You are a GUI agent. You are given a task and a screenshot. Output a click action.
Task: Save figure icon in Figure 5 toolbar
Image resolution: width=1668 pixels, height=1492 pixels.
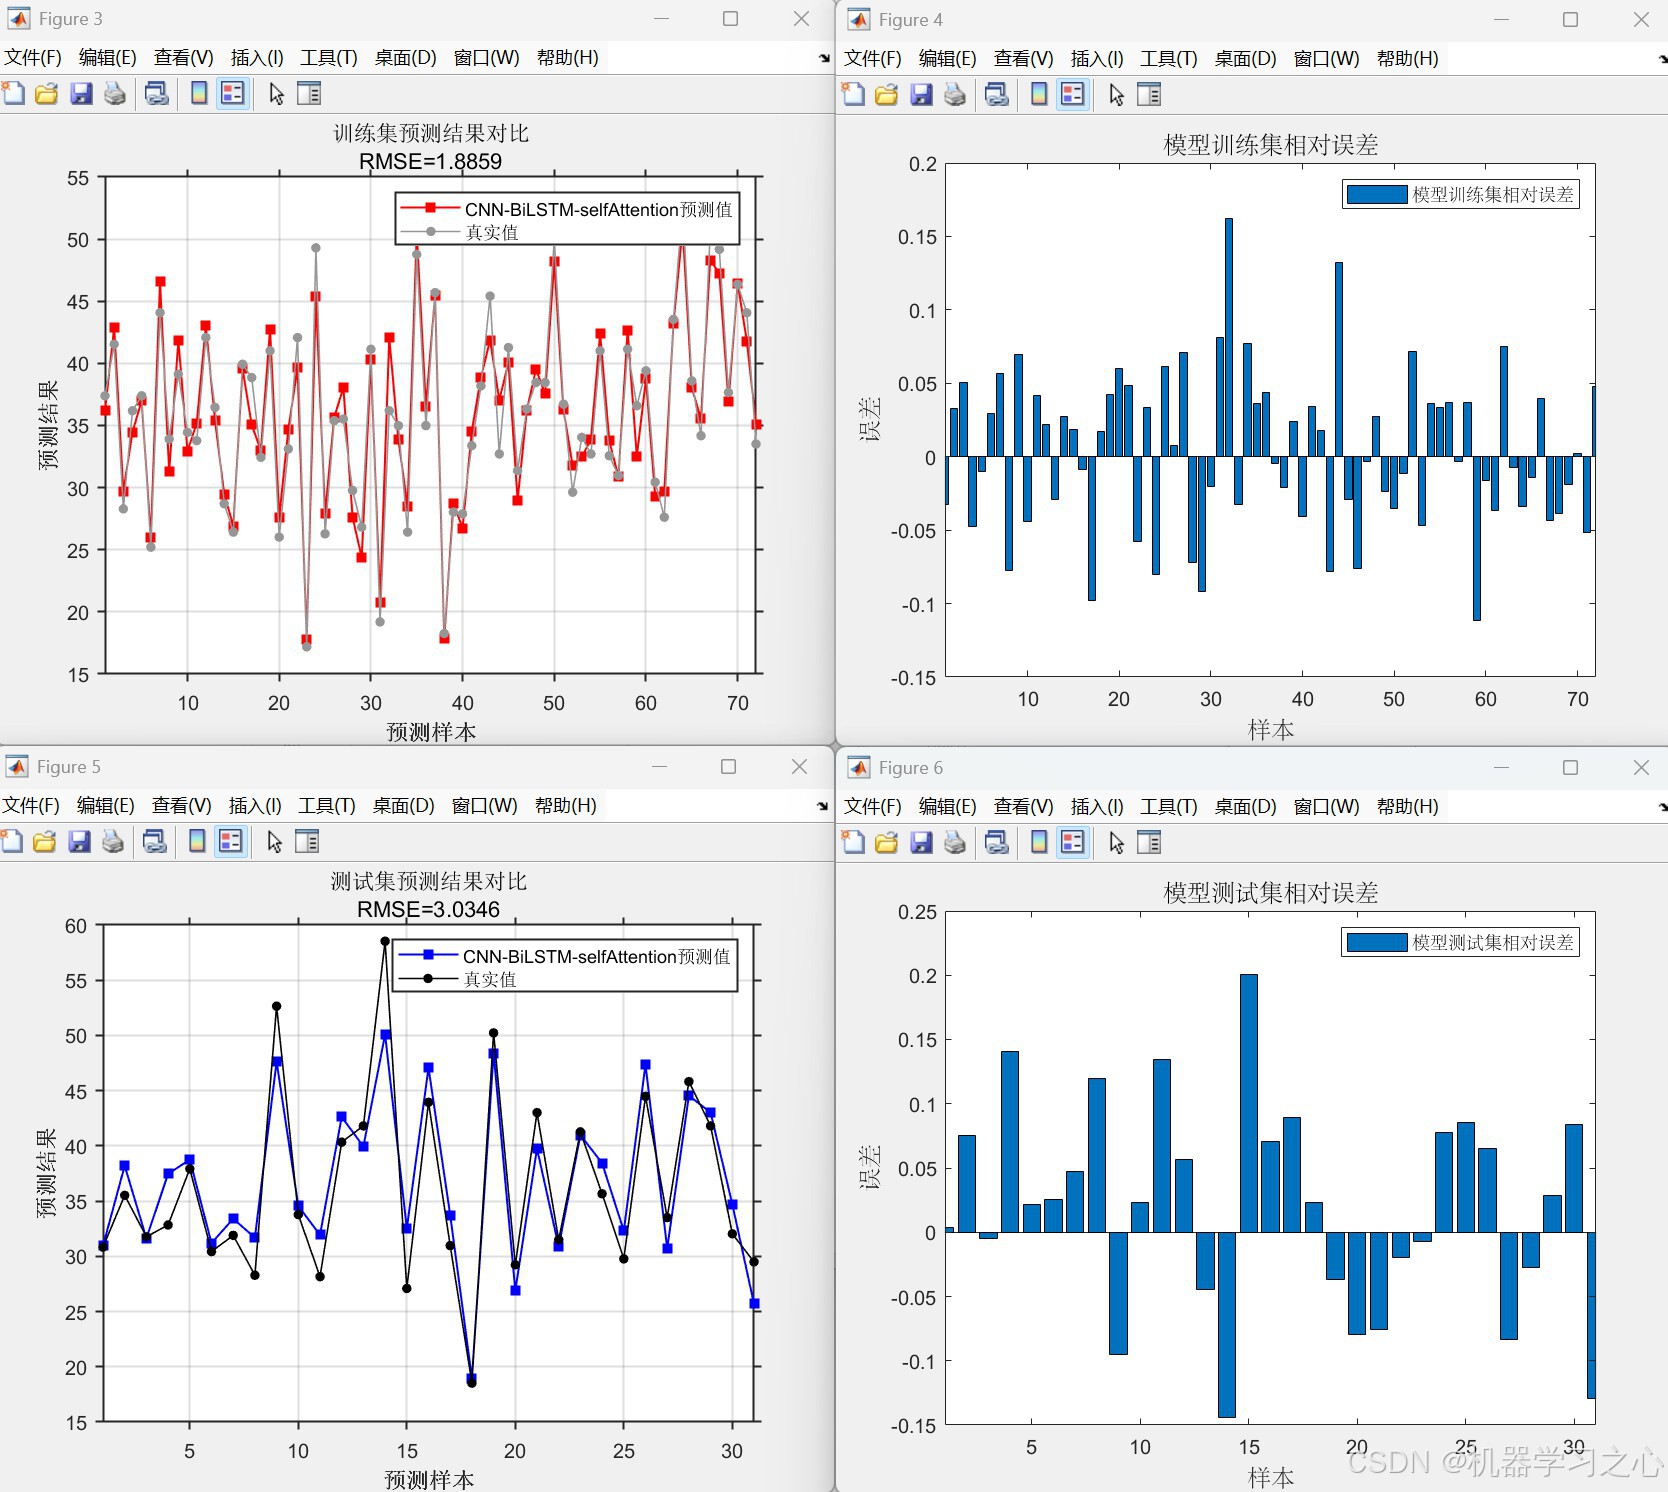(x=79, y=842)
